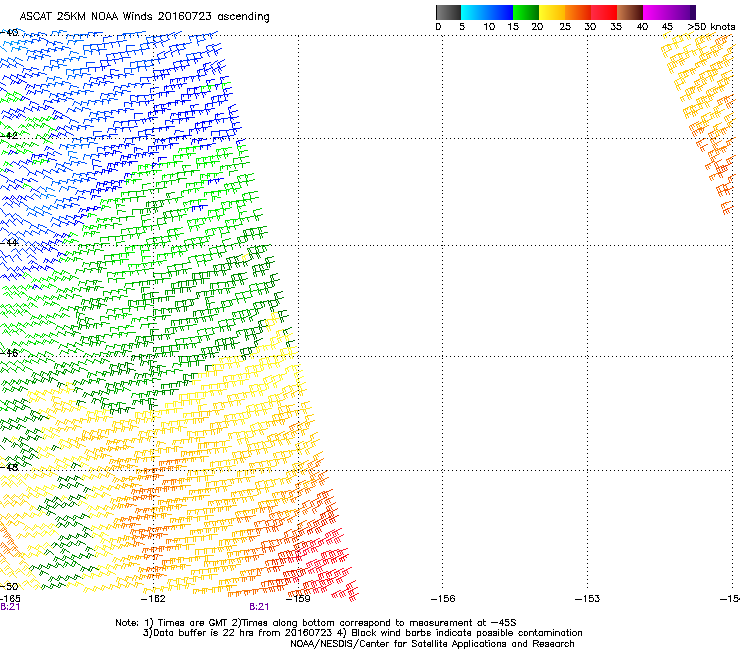Click the purple 8:21 time label near -159
This screenshot has height=650, width=740.
[259, 607]
